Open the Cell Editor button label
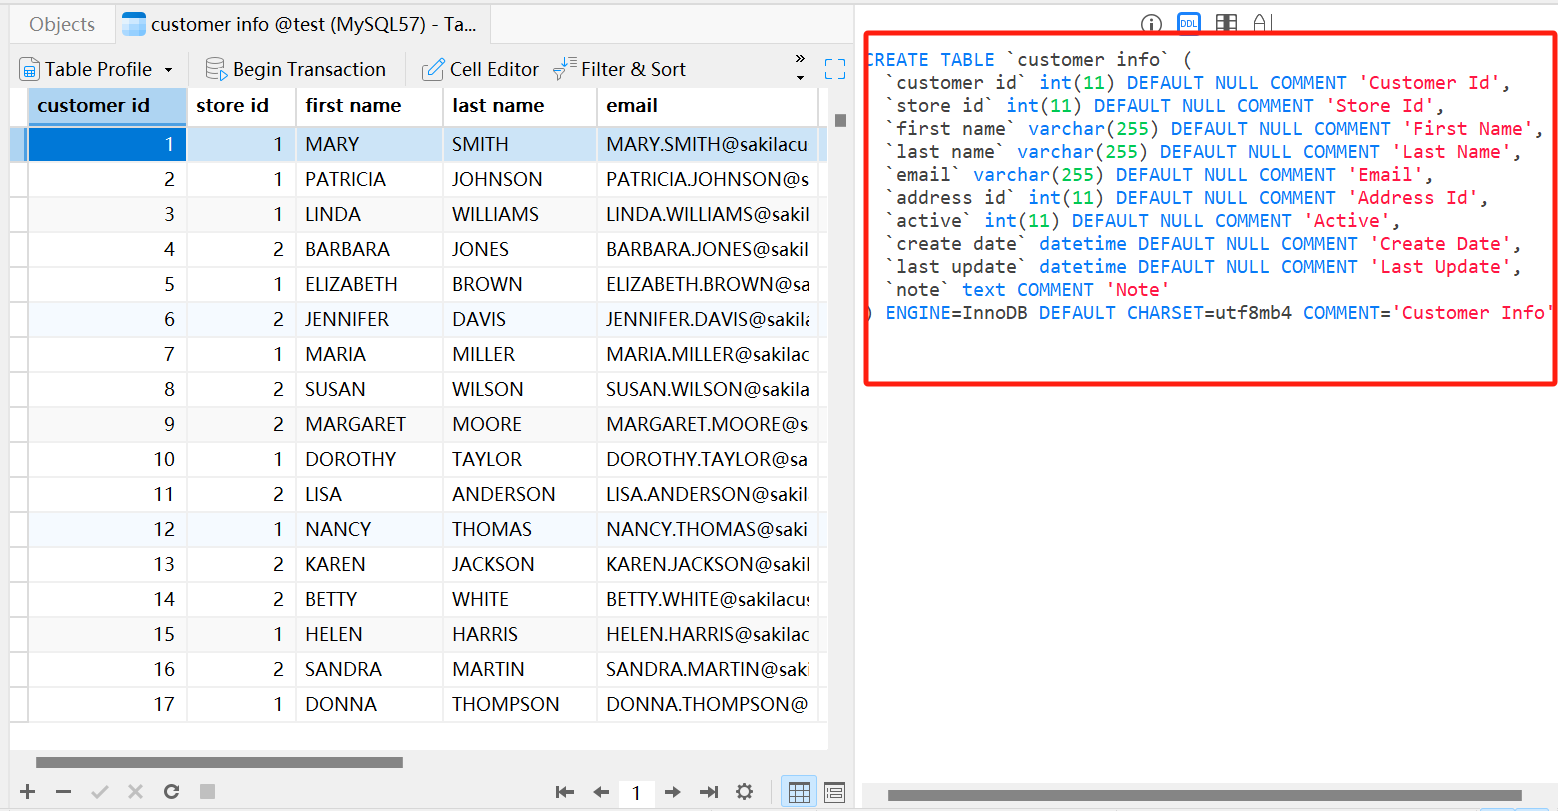1558x811 pixels. [x=494, y=69]
